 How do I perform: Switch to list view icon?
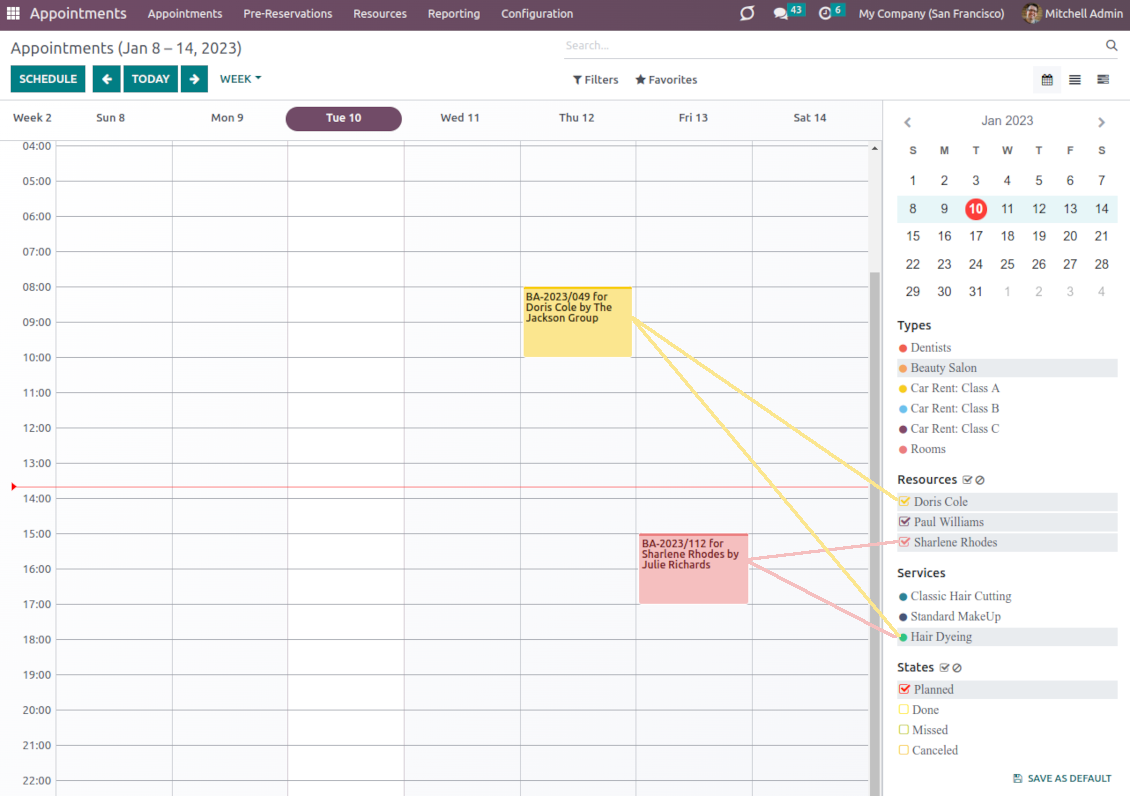tap(1075, 80)
